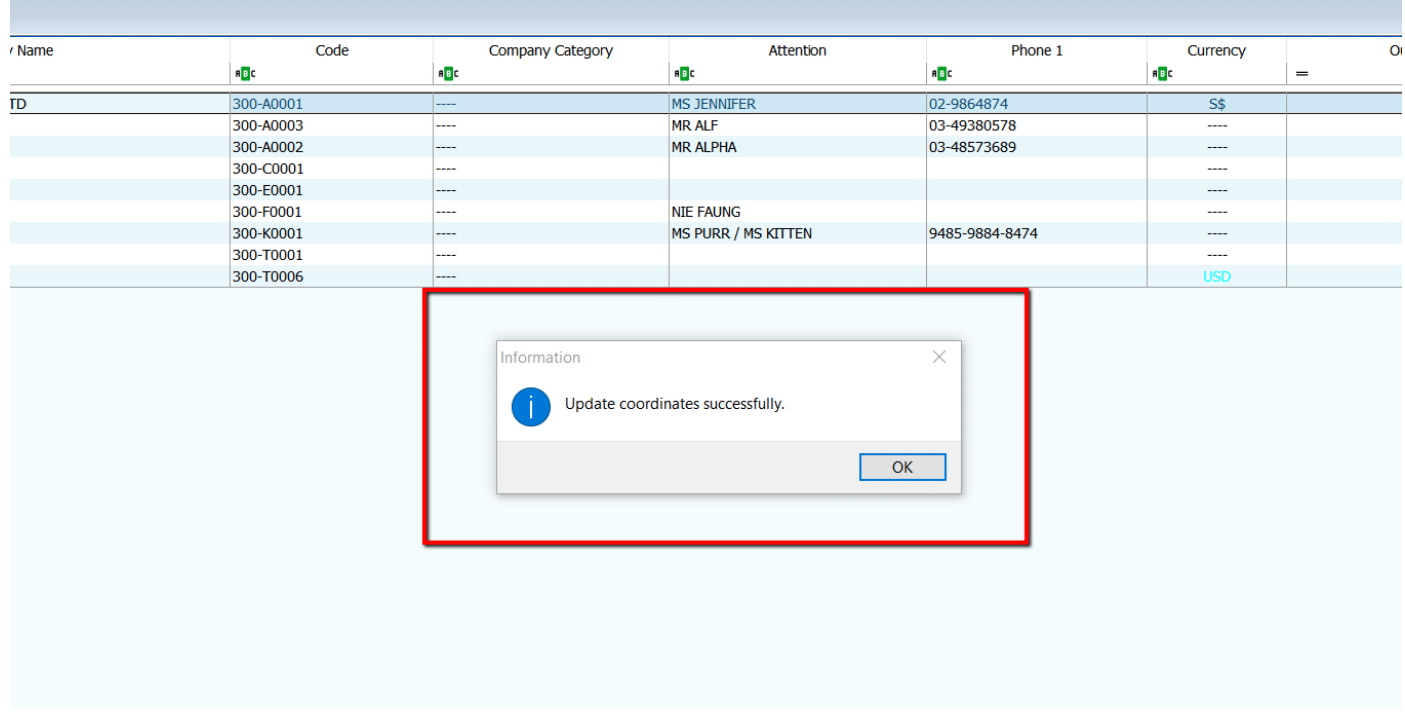Select the USD currency cell
The height and width of the screenshot is (717, 1405).
1216,277
